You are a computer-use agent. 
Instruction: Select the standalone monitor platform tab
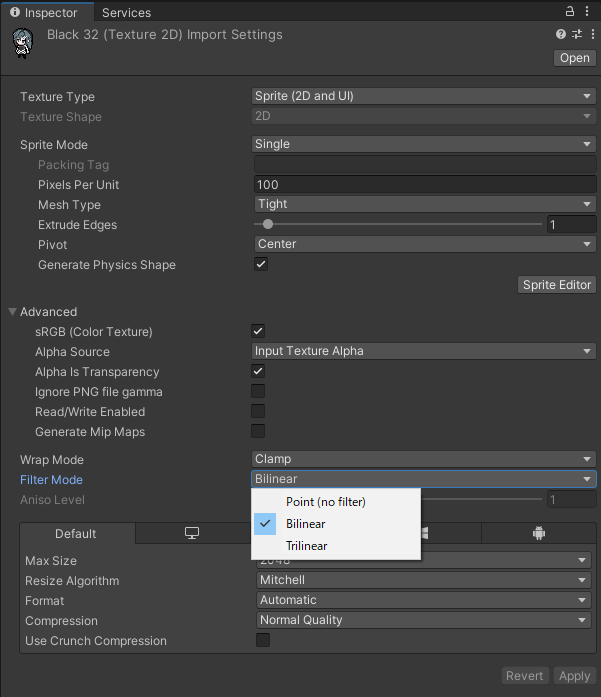tap(192, 533)
